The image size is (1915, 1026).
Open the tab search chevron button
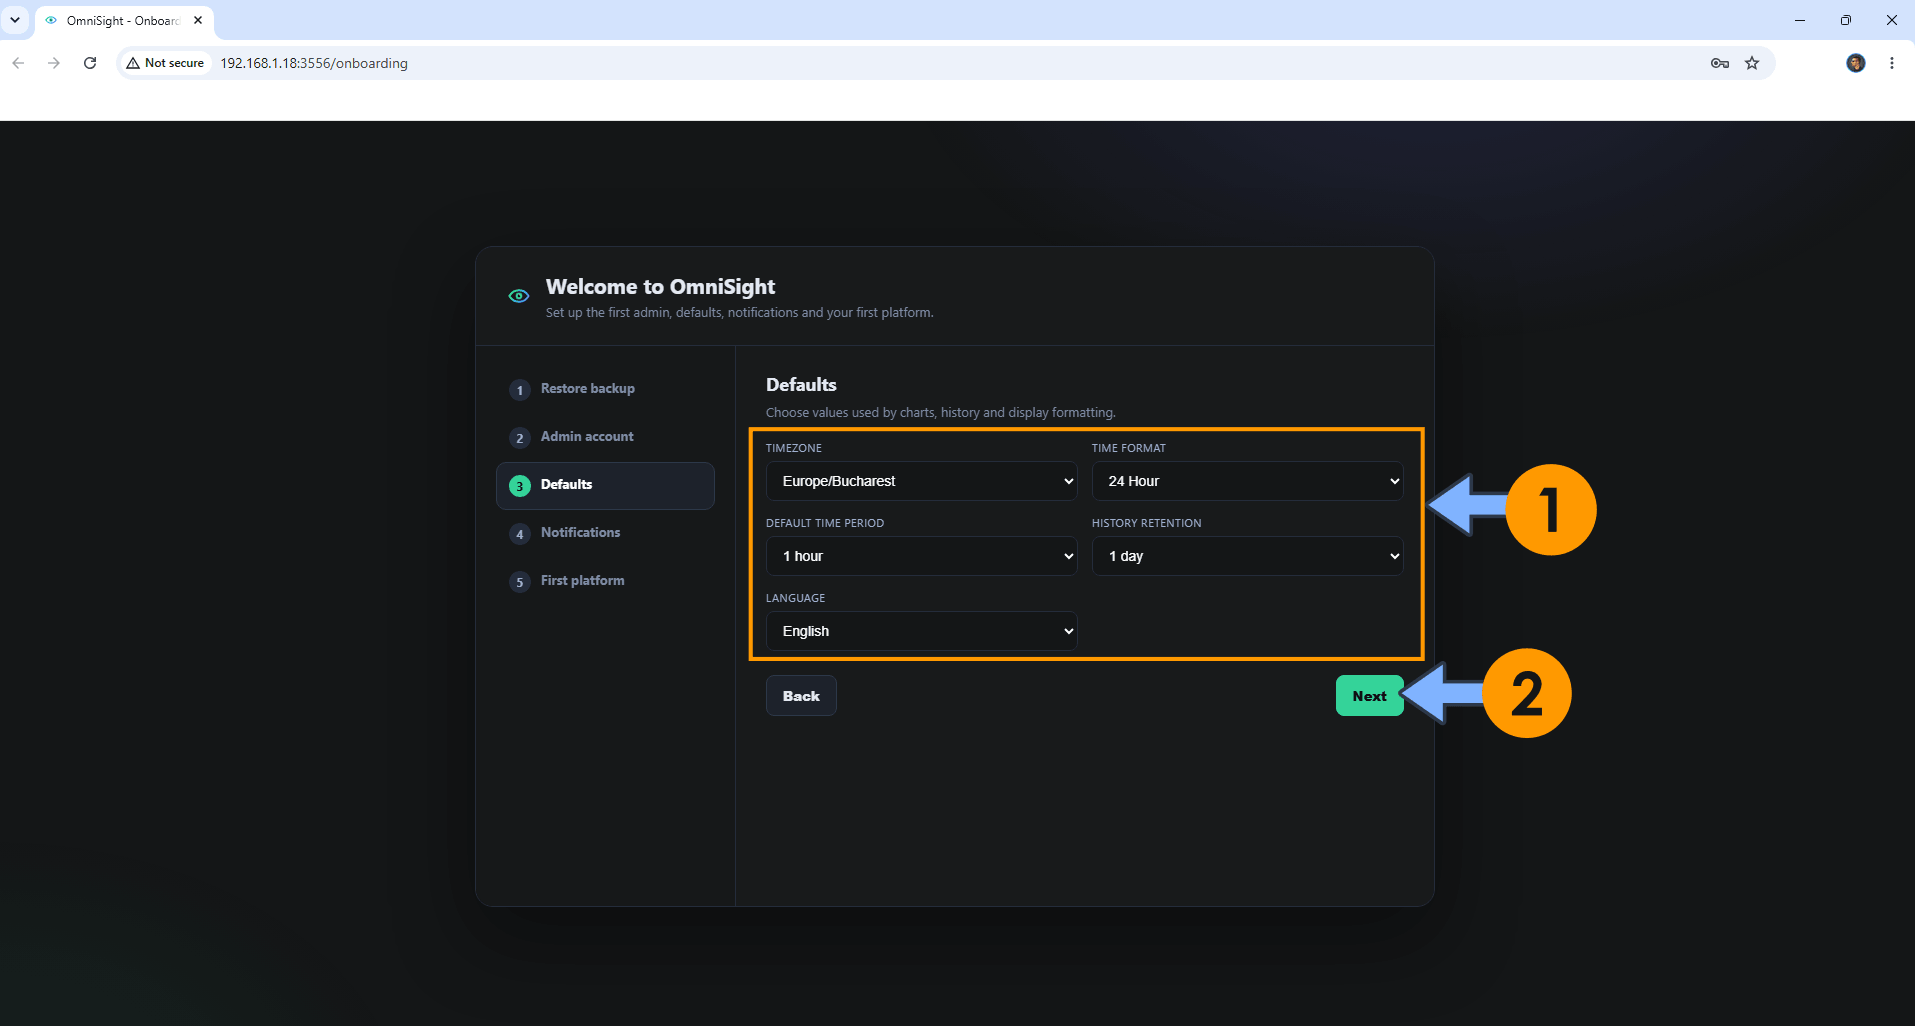[15, 20]
